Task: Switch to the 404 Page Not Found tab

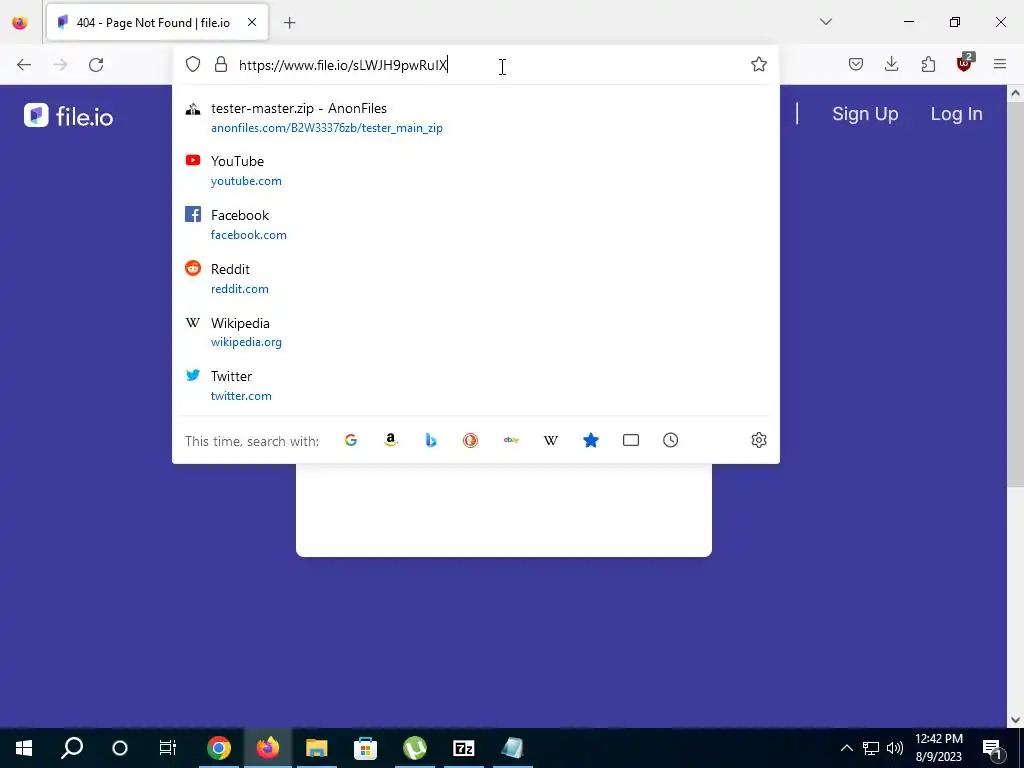Action: (157, 23)
